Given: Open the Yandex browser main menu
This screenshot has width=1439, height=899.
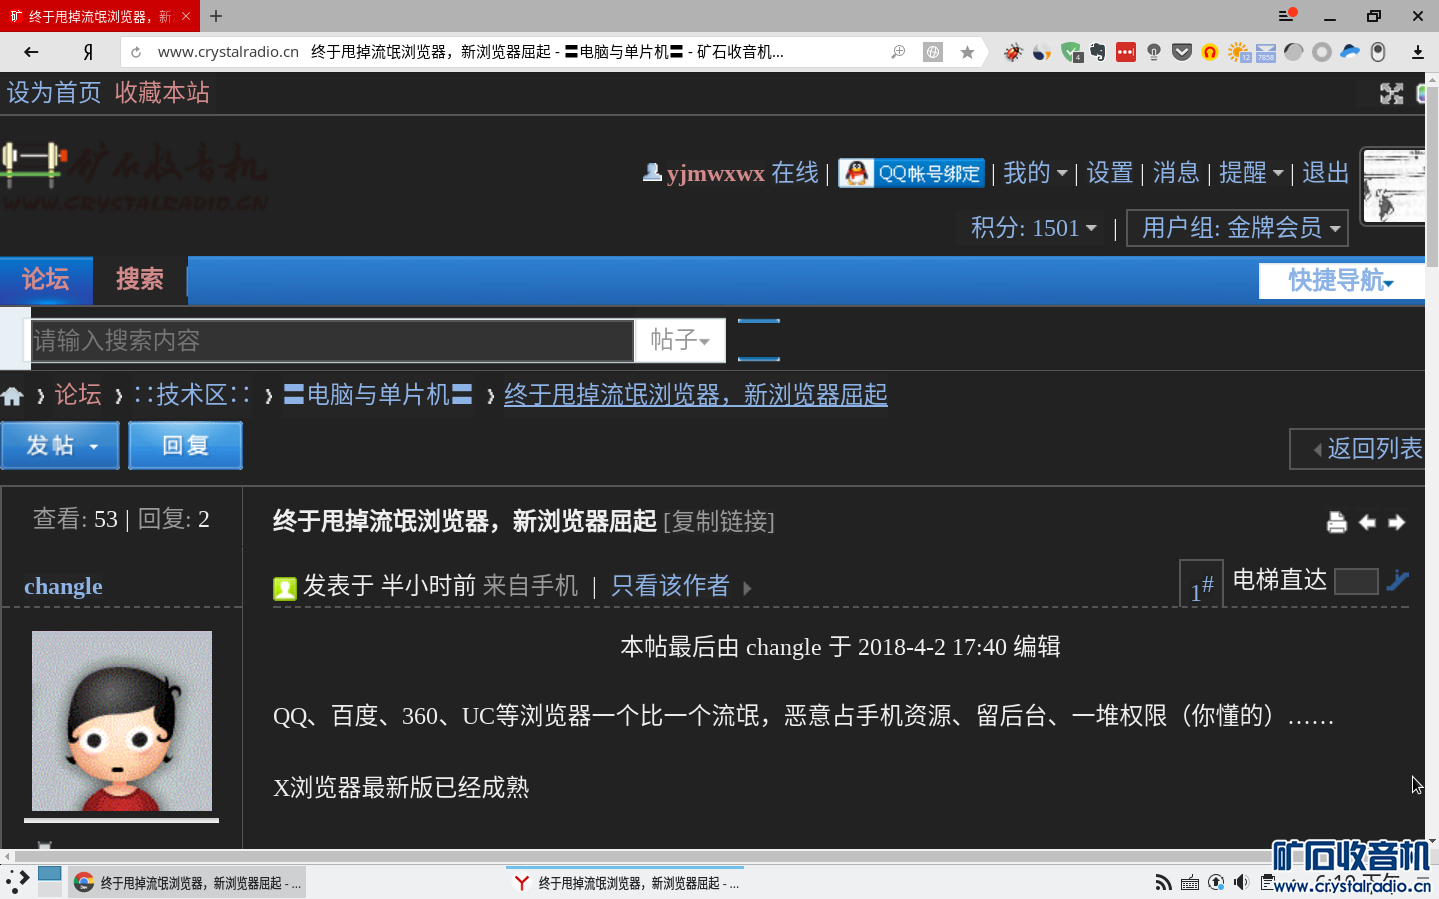Looking at the screenshot, I should (x=1288, y=15).
